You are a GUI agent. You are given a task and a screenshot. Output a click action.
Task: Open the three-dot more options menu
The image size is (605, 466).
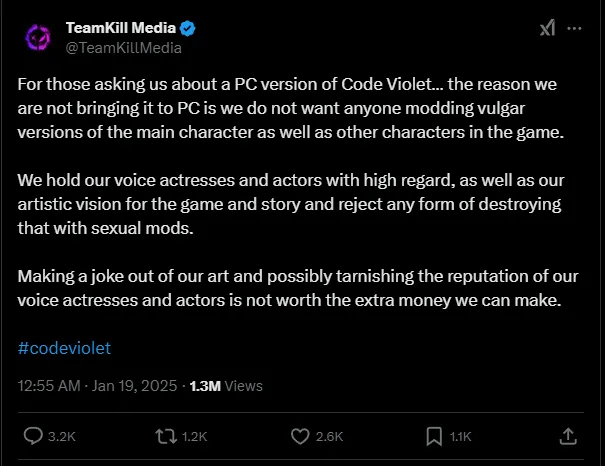click(575, 29)
